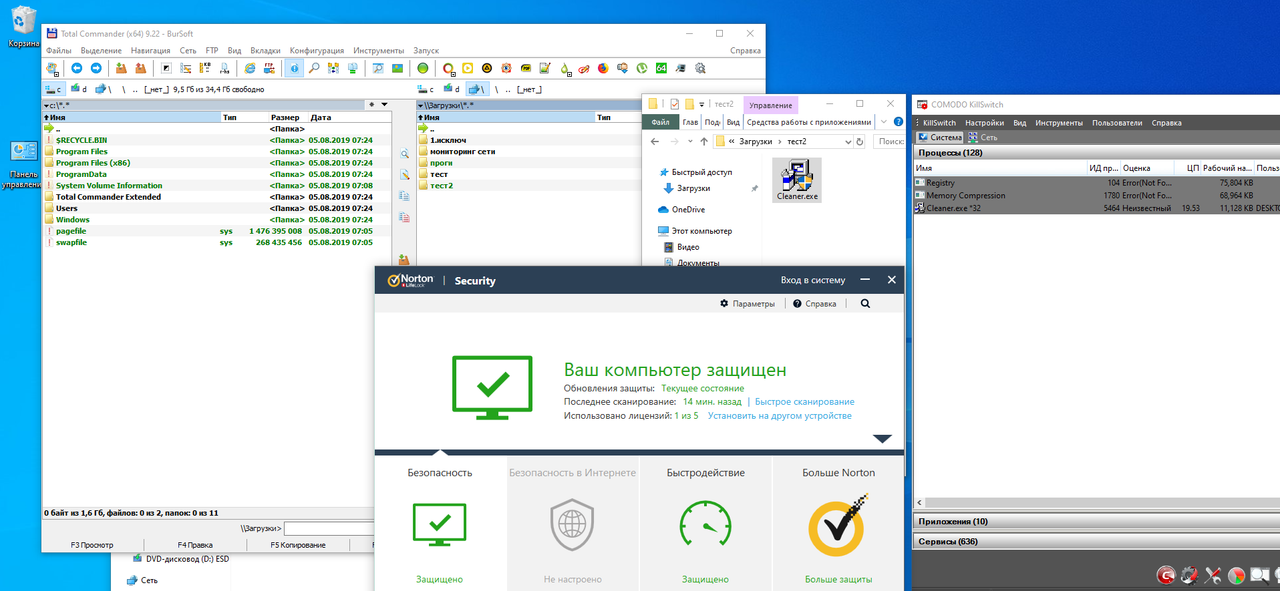The image size is (1280, 591).
Task: Click the forward arrow in Total Commander toolbar
Action: (96, 68)
